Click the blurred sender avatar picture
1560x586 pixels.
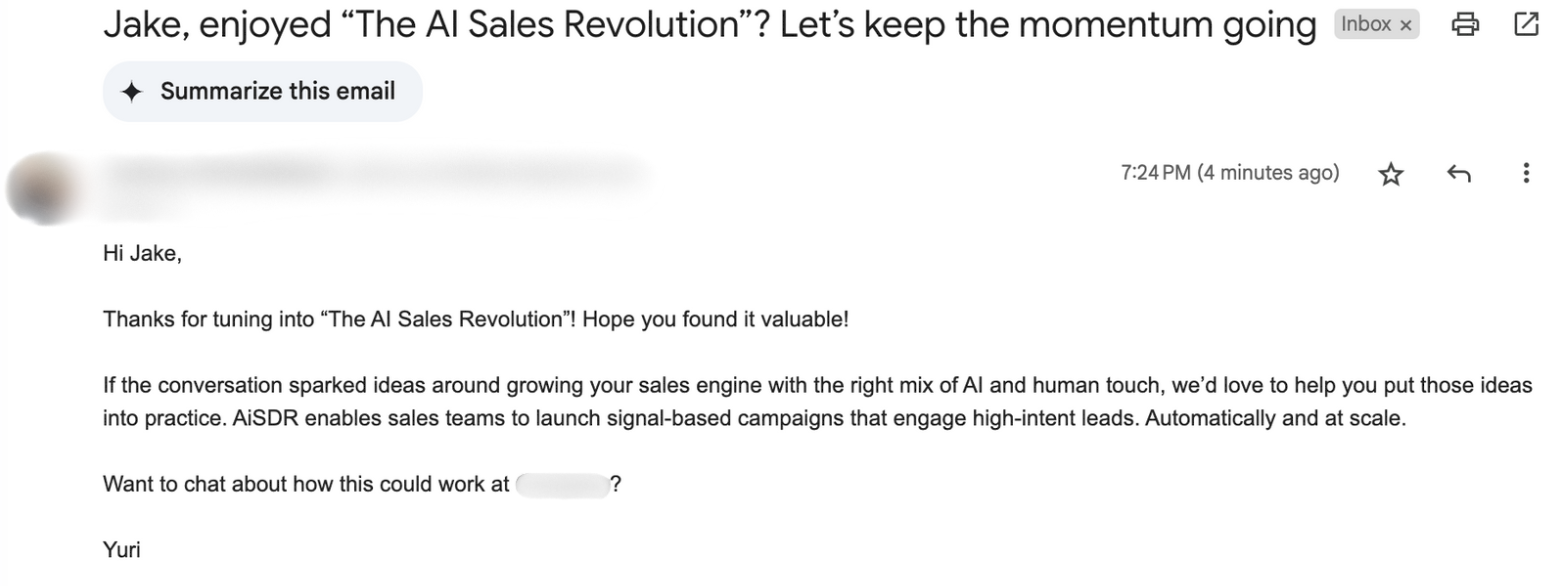coord(43,187)
